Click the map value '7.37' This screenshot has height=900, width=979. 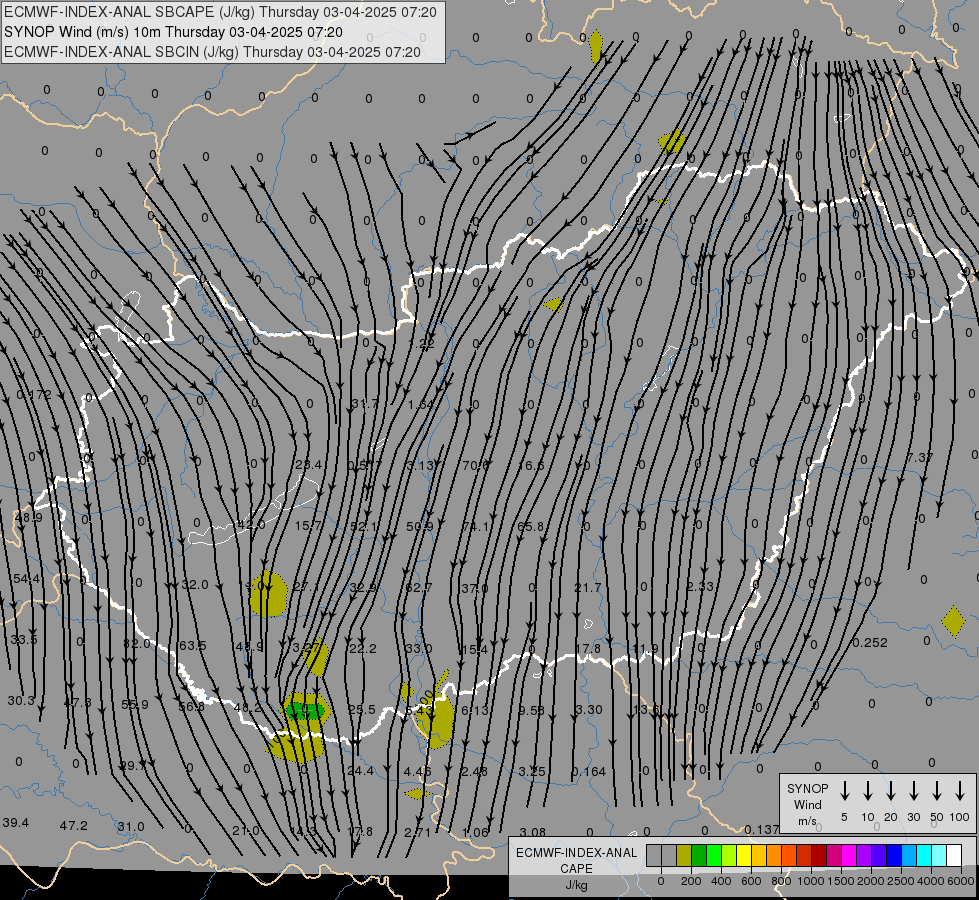tap(920, 458)
